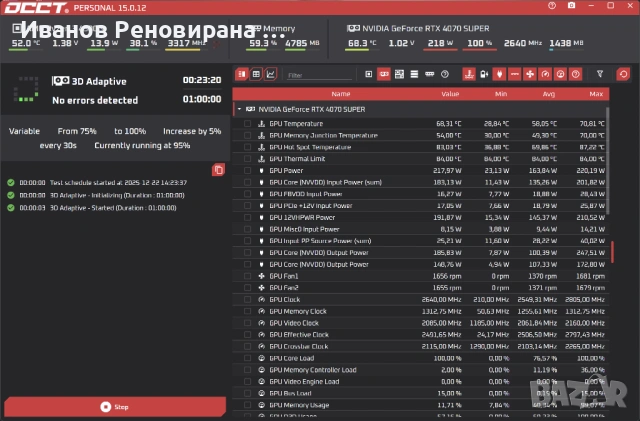Viewport: 640px width, 421px height.
Task: Check the GPU Fan1 checkbox
Action: click(247, 276)
